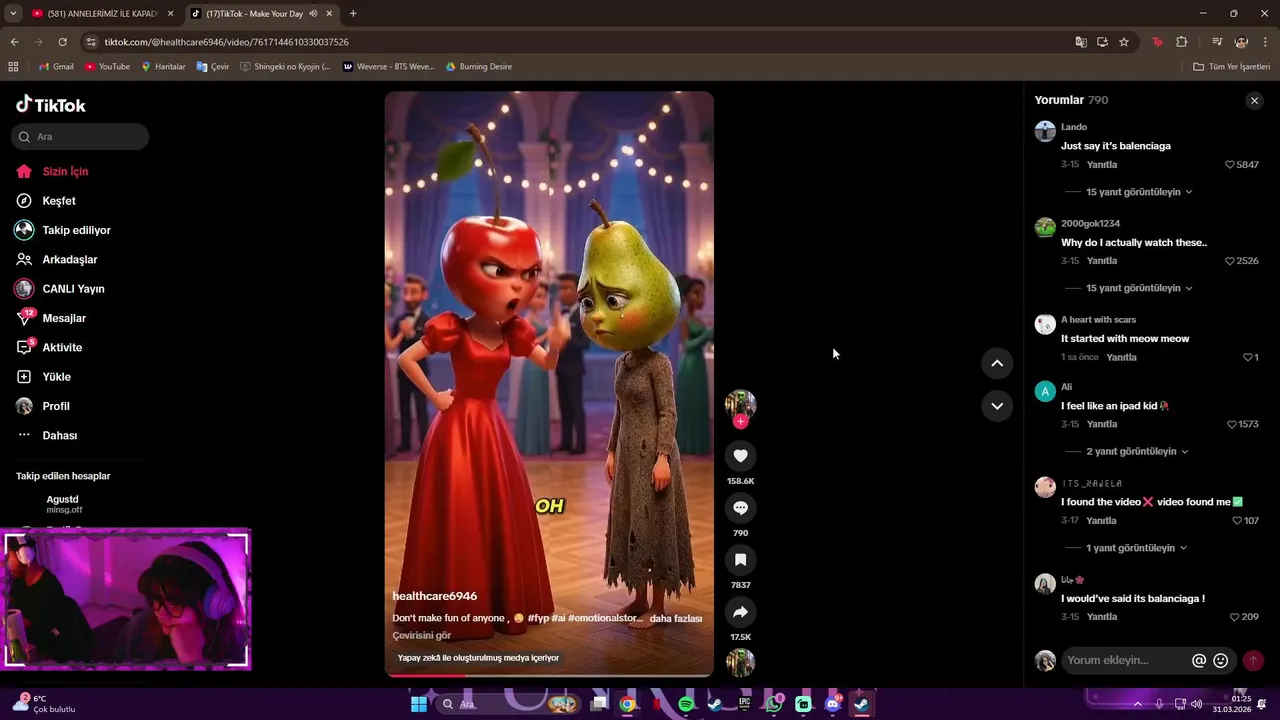1280x720 pixels.
Task: Share the video using the arrow icon
Action: click(x=740, y=612)
